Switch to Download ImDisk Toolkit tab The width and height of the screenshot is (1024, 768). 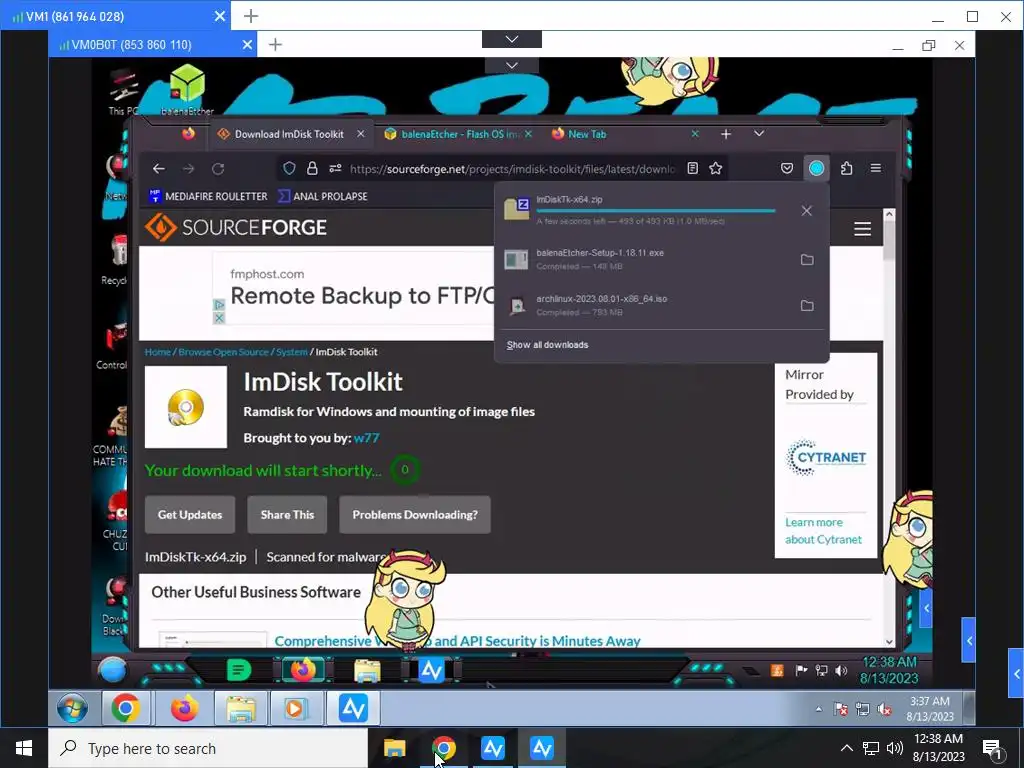click(291, 134)
